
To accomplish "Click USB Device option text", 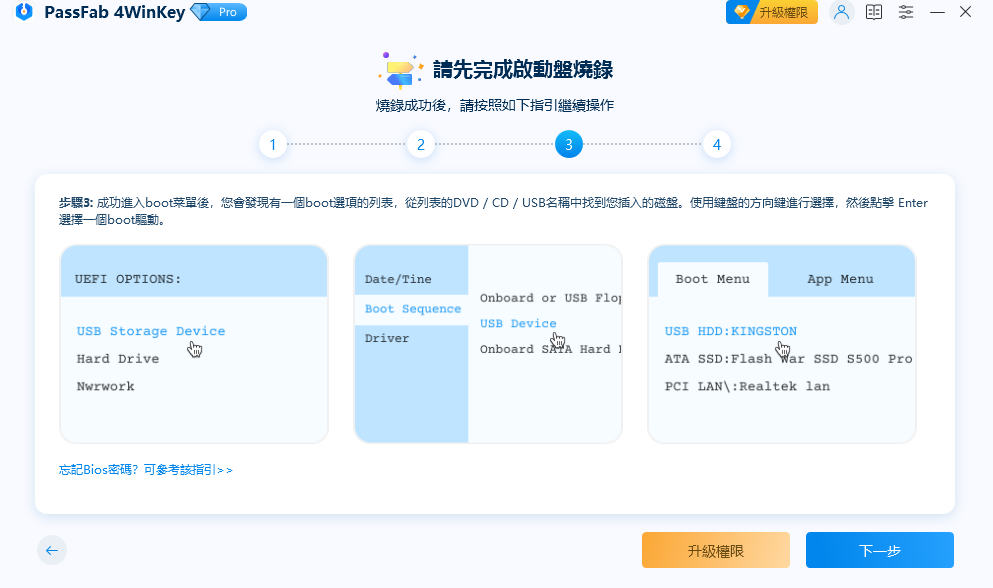I will click(518, 323).
